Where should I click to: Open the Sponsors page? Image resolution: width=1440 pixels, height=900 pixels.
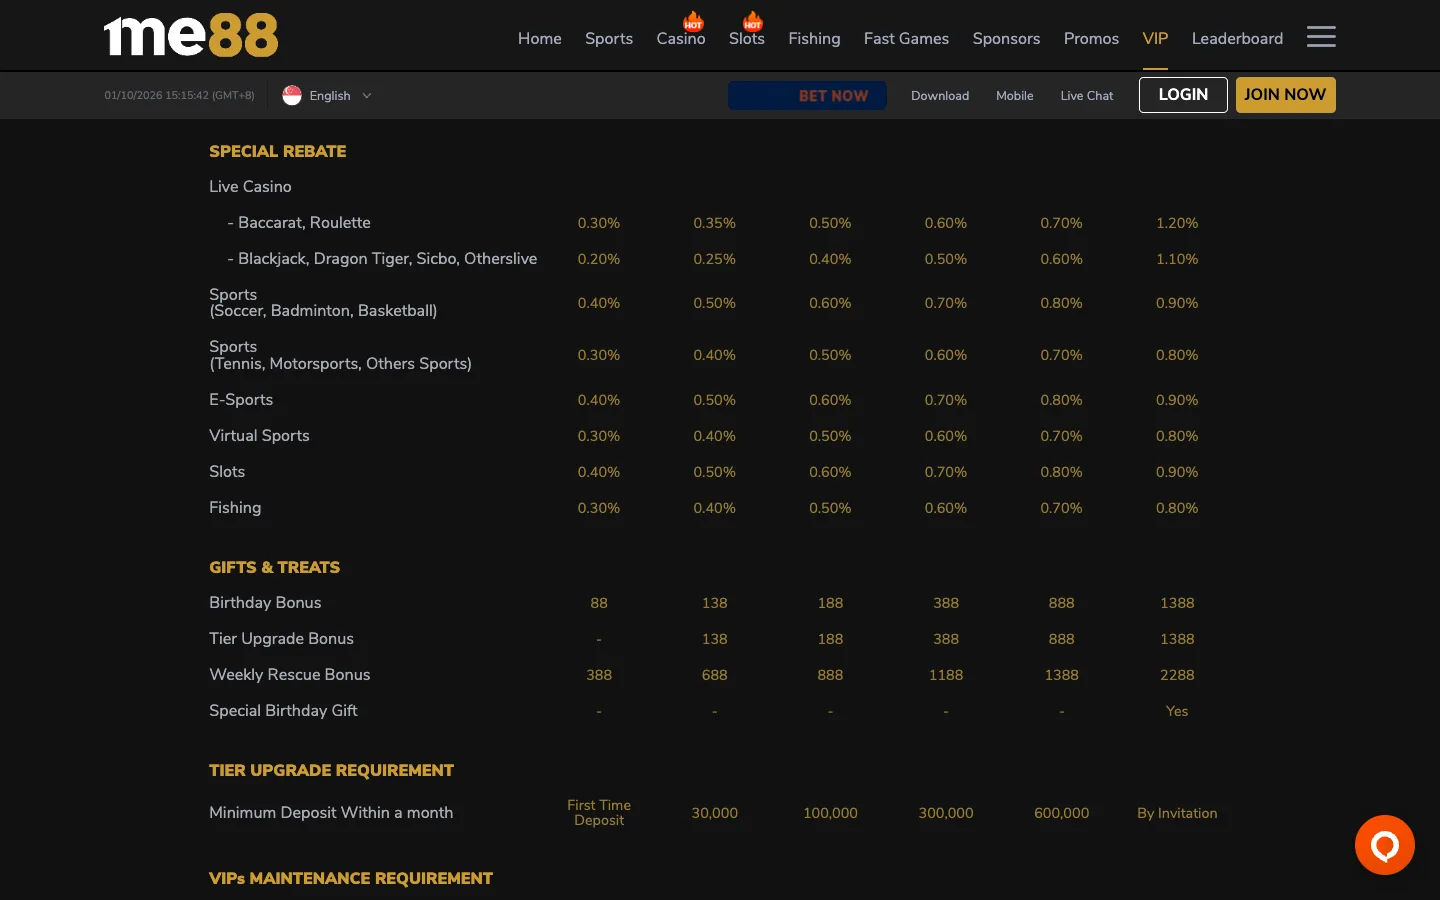(x=1006, y=38)
